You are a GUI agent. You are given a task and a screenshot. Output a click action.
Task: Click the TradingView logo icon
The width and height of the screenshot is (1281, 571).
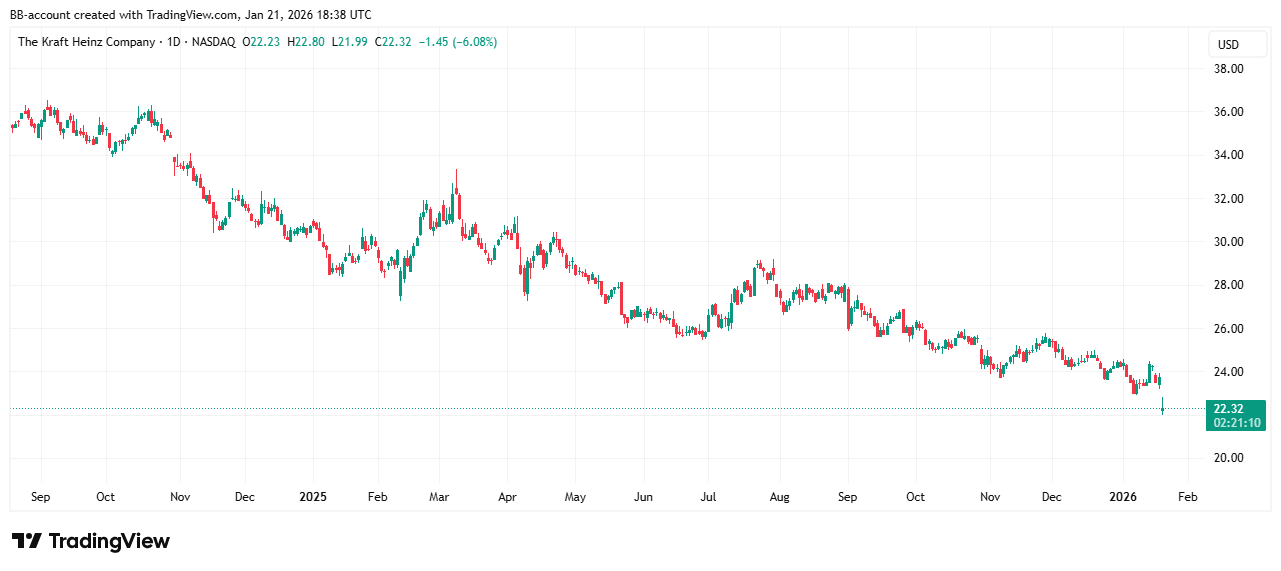27,541
